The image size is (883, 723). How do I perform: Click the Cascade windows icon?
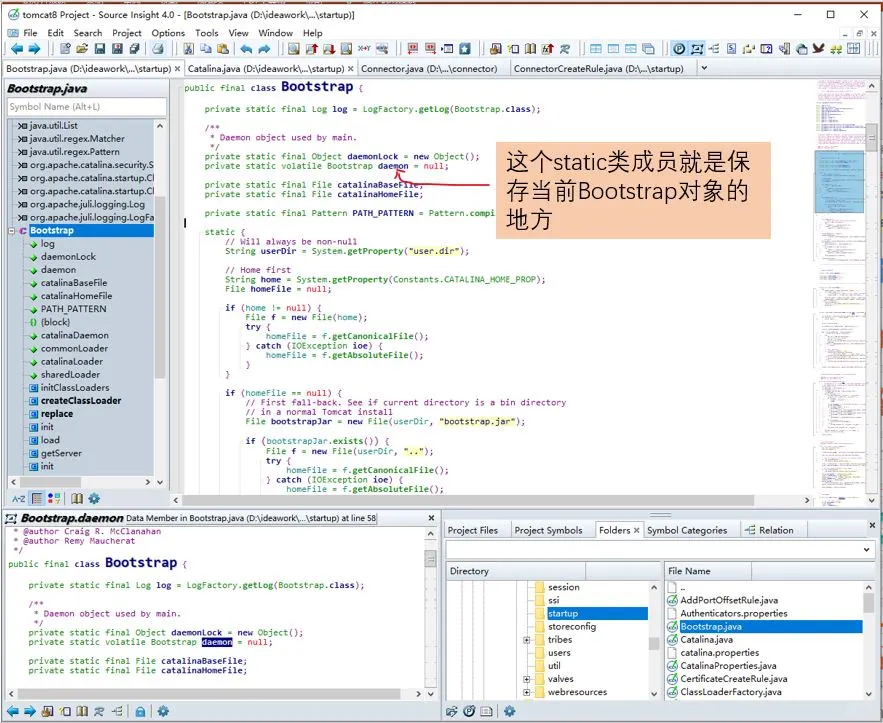point(648,49)
